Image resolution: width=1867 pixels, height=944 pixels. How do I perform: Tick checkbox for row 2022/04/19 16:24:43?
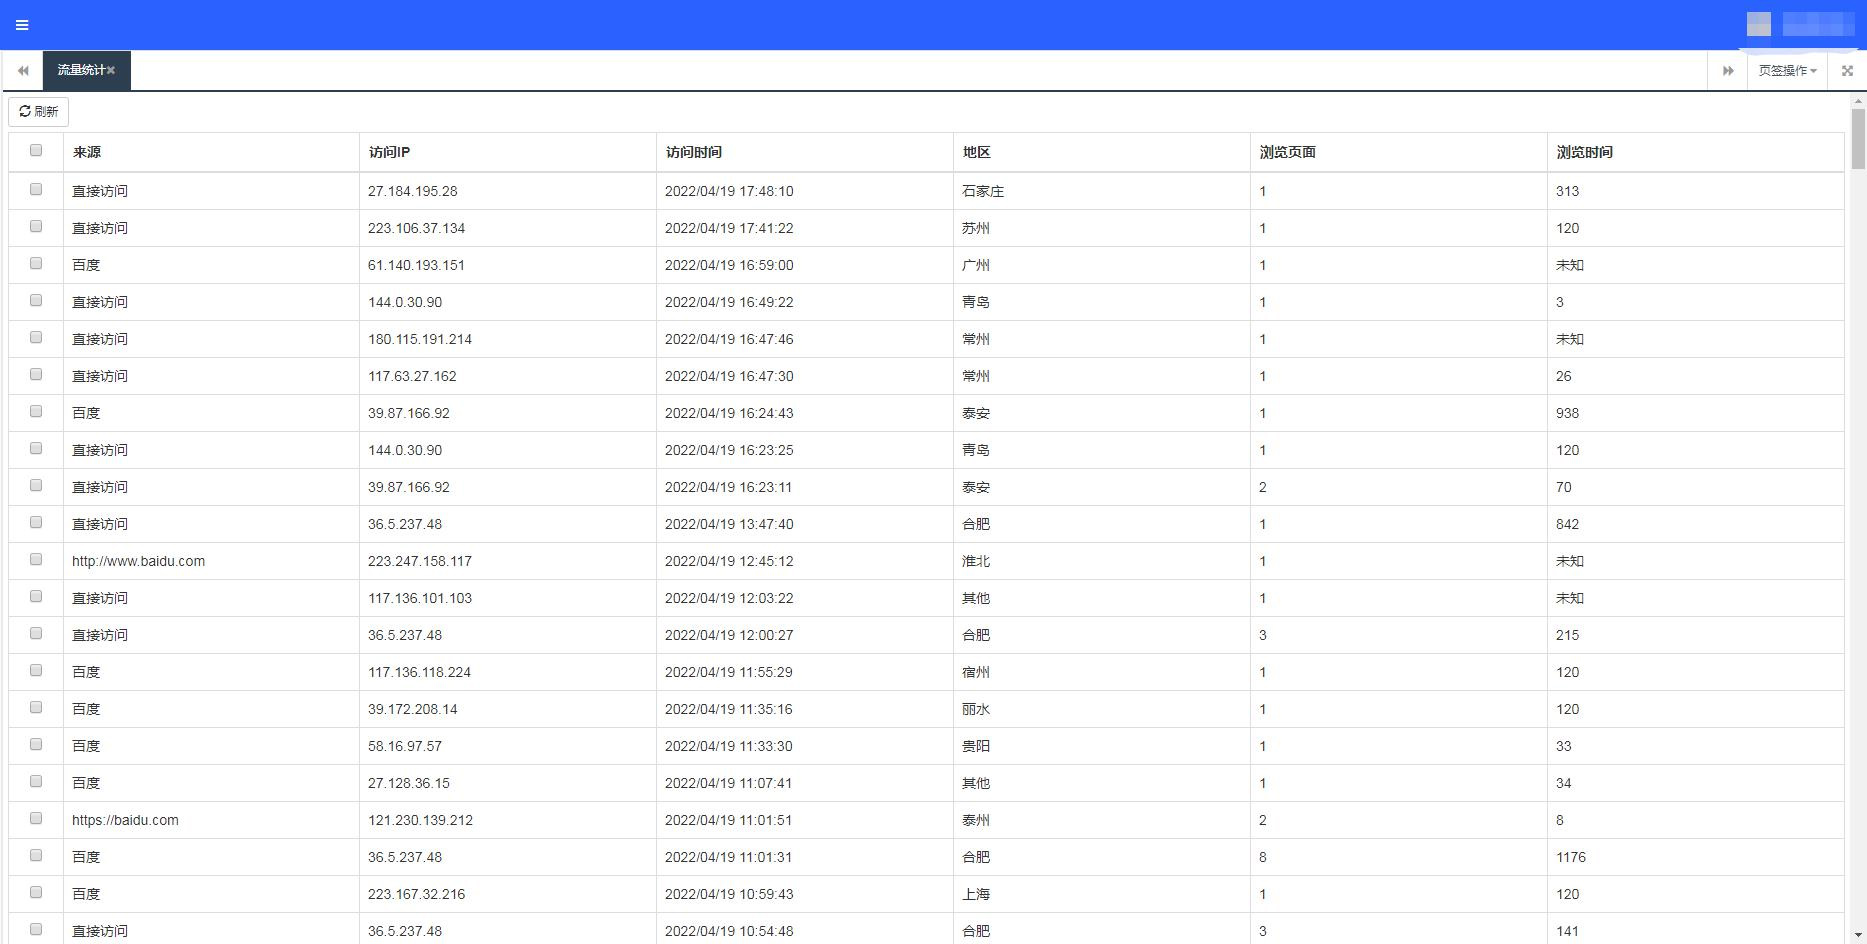[x=36, y=411]
